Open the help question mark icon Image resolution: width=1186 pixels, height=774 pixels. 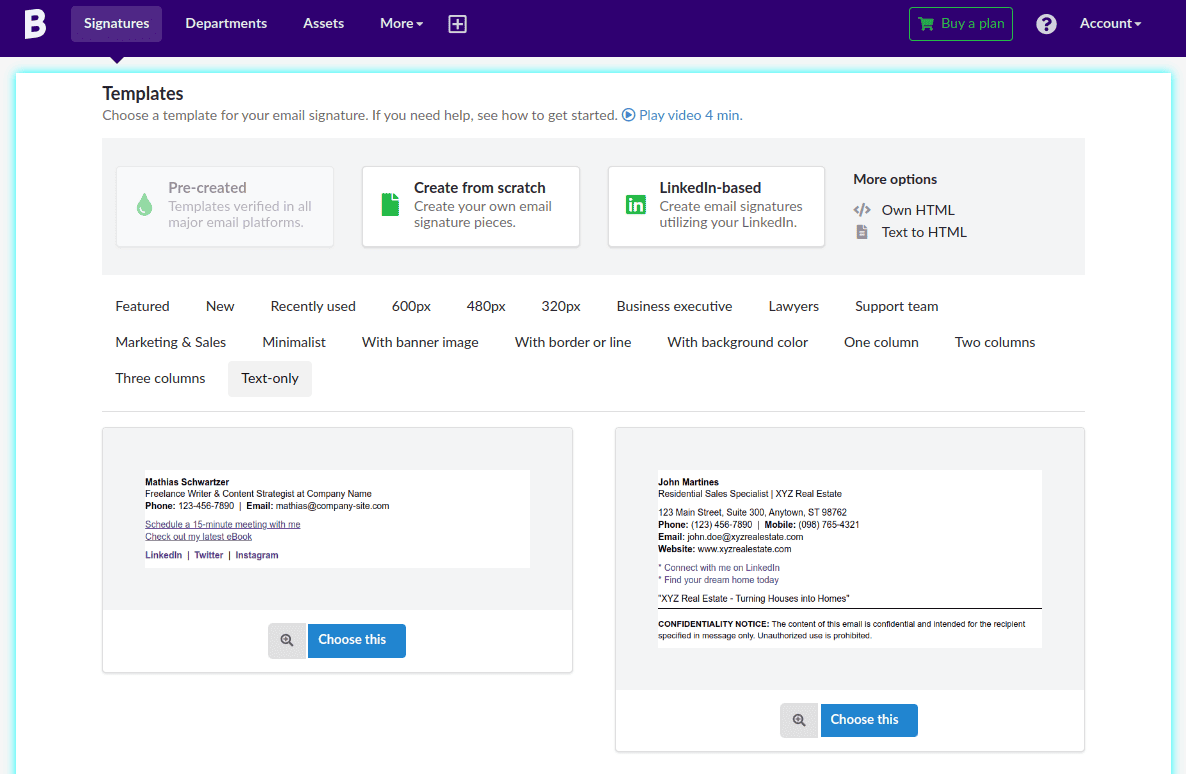[1046, 23]
